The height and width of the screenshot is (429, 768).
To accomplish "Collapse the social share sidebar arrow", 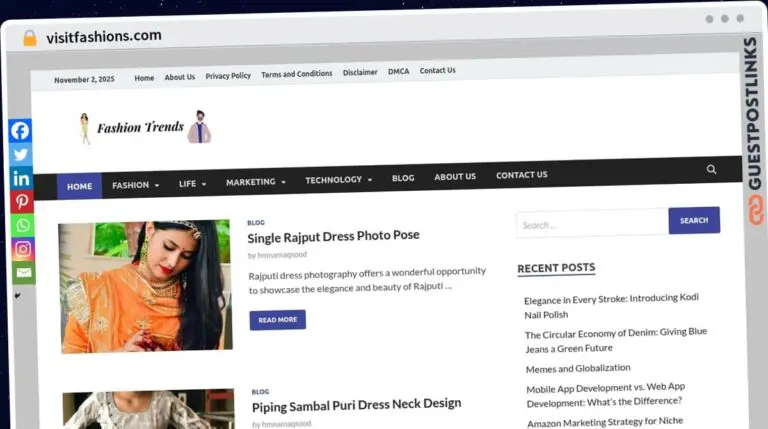I will 18,296.
